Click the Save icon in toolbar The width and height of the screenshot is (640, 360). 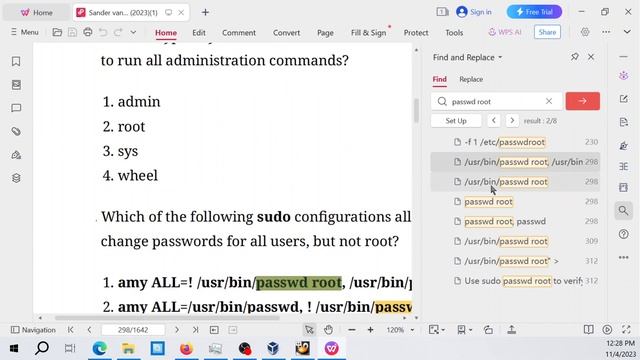pos(72,32)
